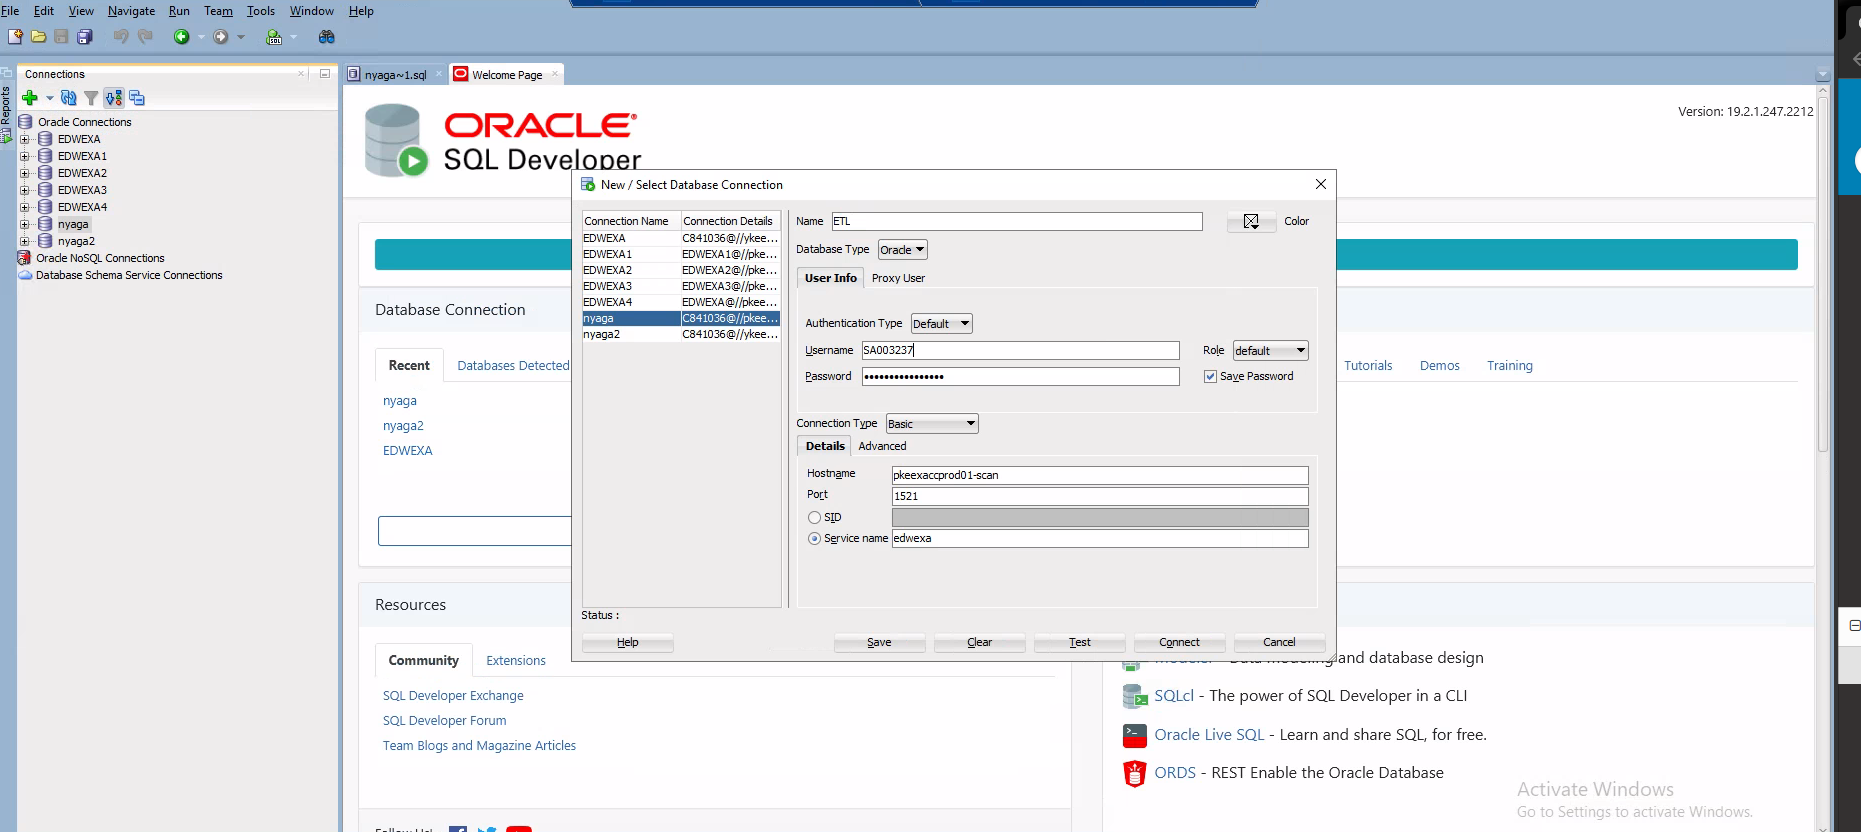Click the green Back navigation arrow
This screenshot has height=832, width=1861.
[x=181, y=37]
